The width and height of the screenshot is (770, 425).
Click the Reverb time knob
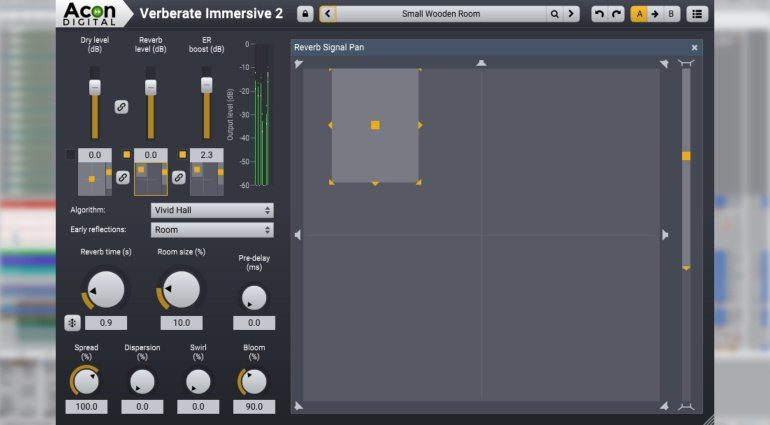pos(106,290)
